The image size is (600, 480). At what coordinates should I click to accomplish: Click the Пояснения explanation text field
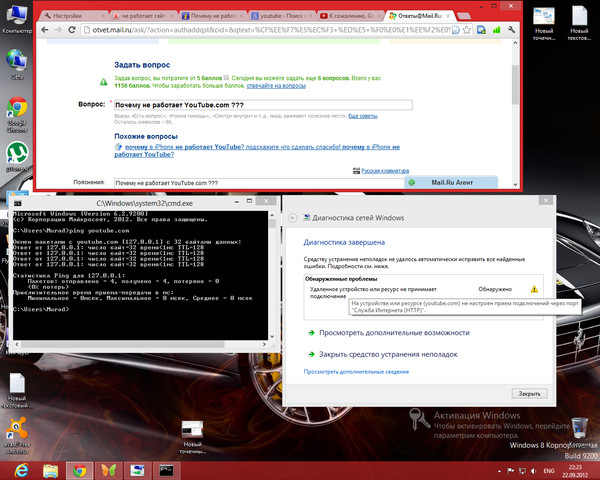[x=259, y=183]
